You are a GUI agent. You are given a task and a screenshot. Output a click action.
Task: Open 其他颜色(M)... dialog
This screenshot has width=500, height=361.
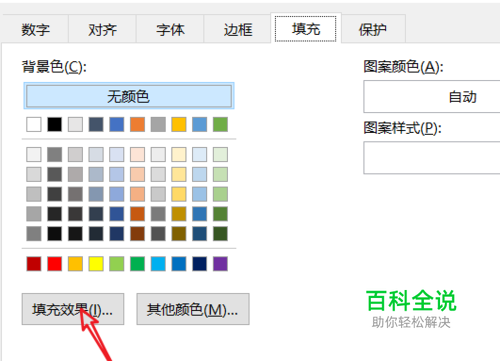click(193, 309)
